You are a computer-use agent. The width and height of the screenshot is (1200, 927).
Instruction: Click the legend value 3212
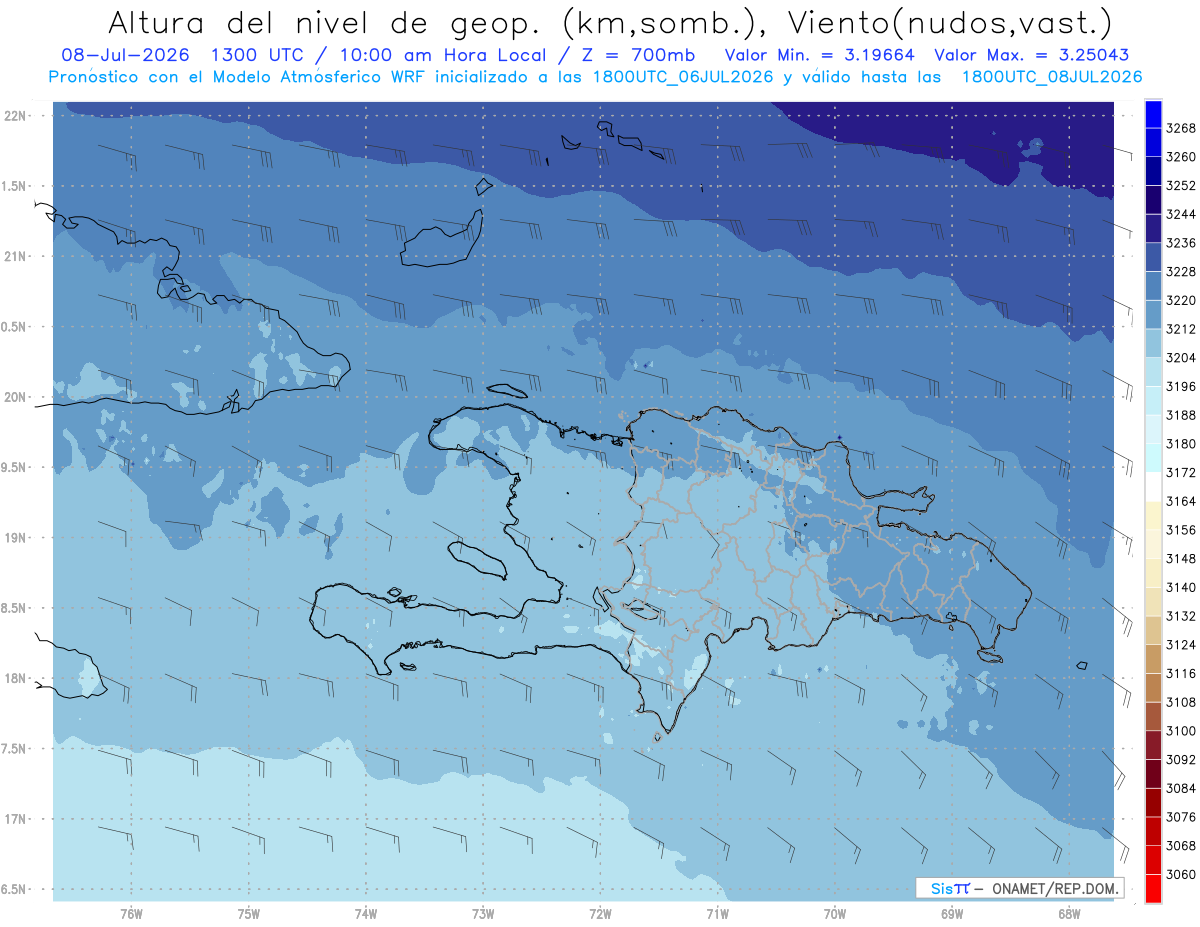pyautogui.click(x=1181, y=329)
